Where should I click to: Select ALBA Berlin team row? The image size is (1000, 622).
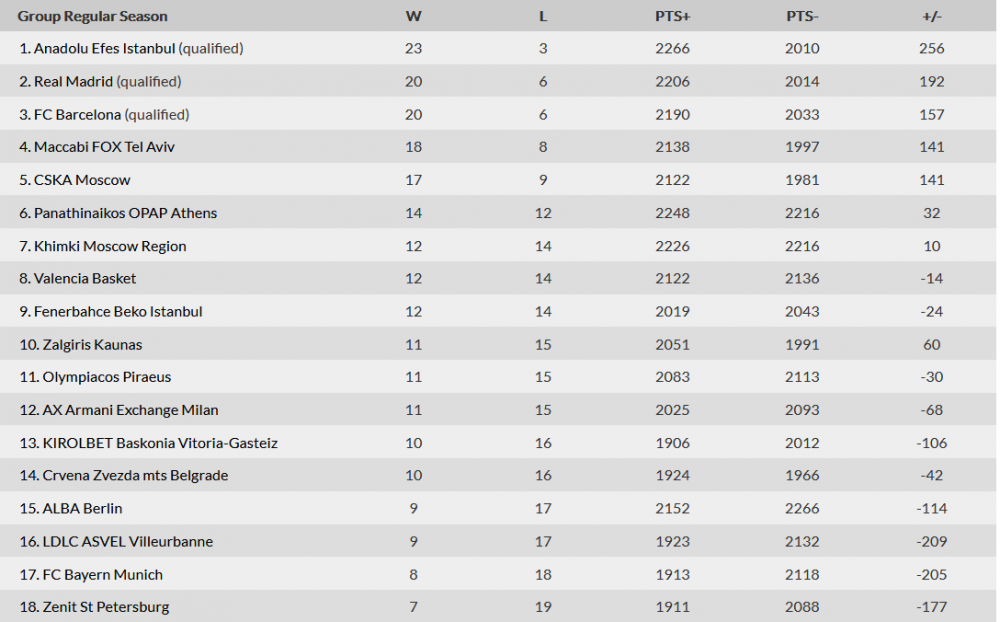click(82, 508)
